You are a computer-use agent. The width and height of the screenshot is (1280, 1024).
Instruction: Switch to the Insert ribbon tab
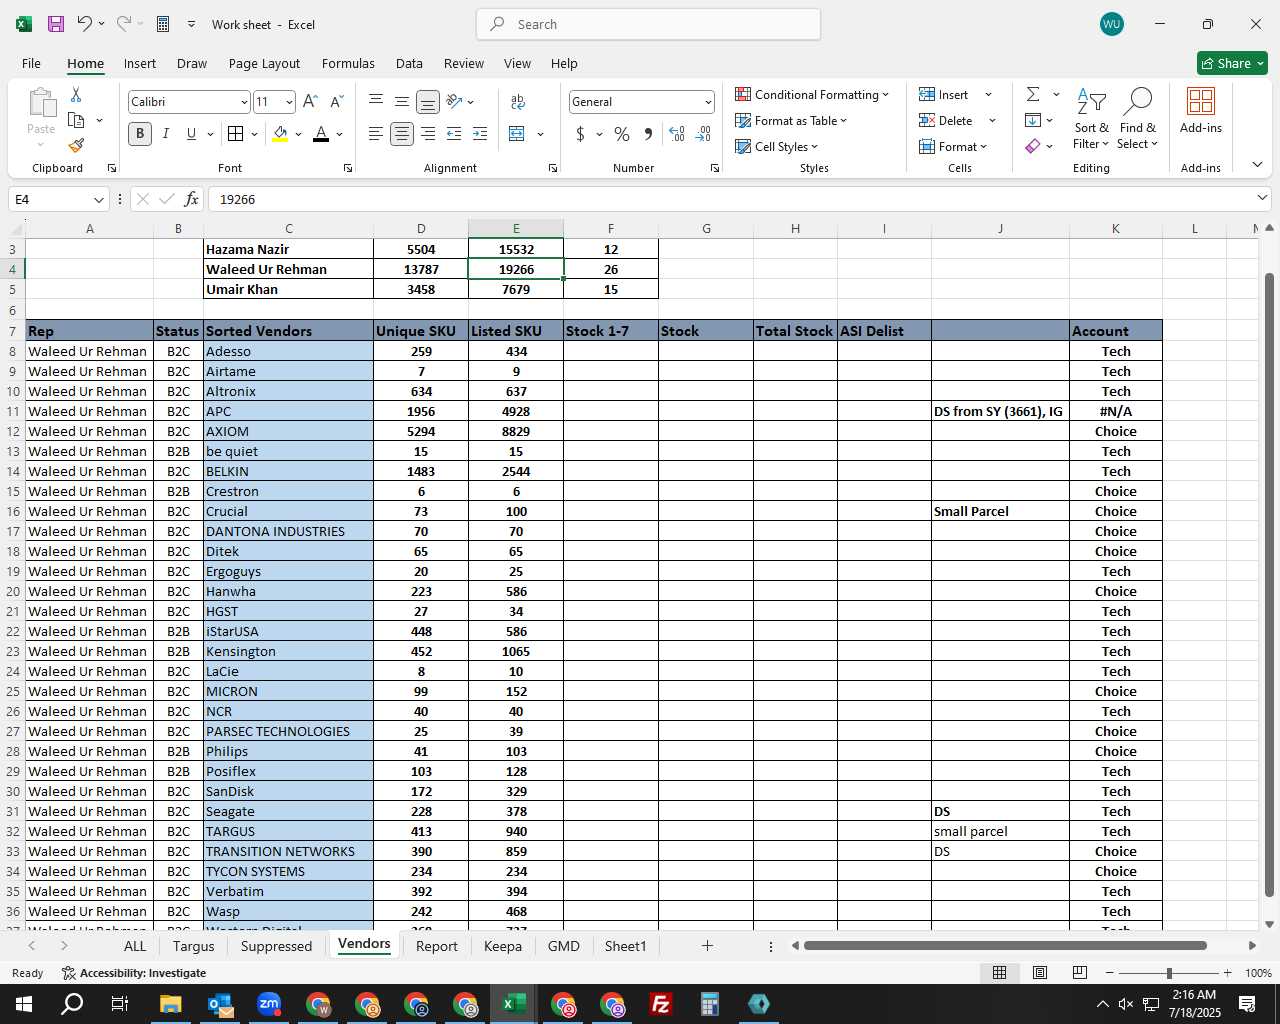click(140, 63)
